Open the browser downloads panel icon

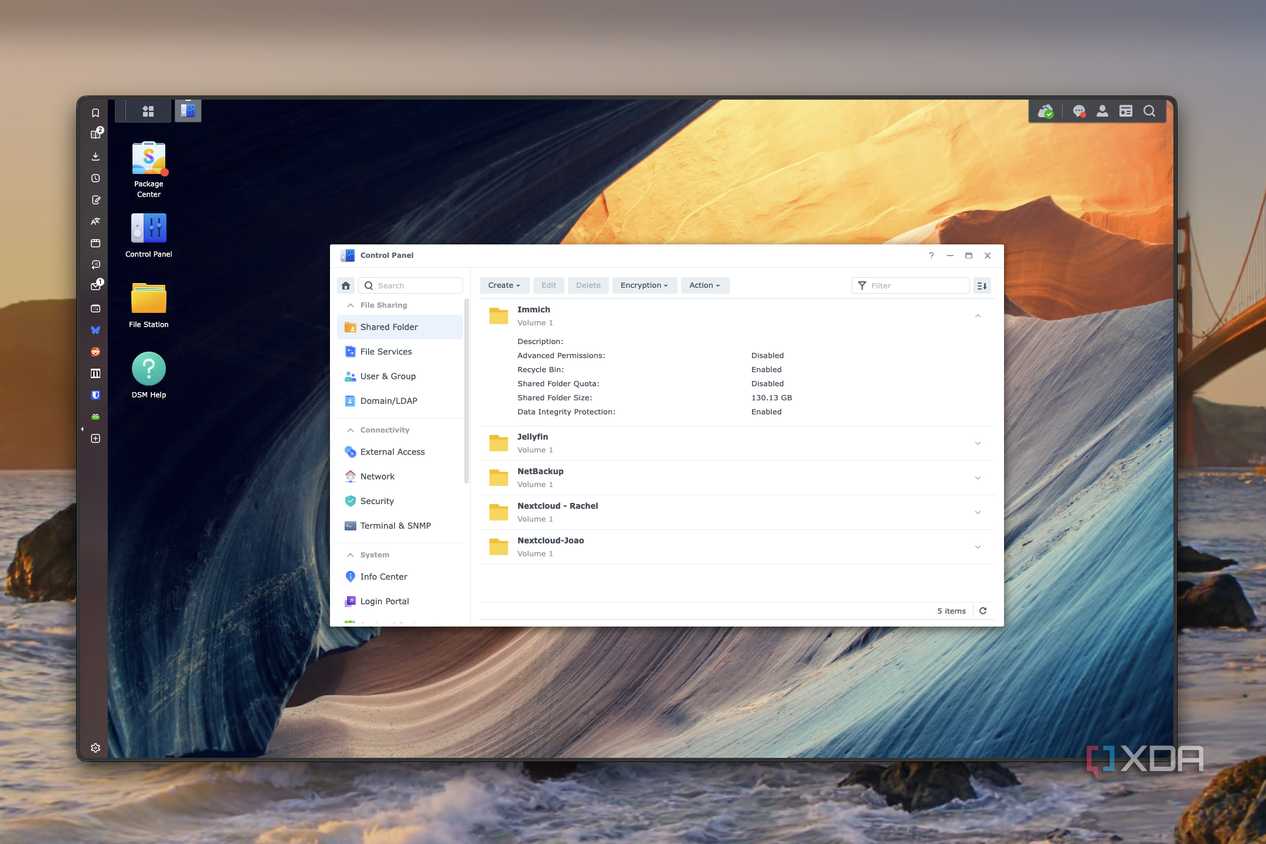[x=95, y=156]
